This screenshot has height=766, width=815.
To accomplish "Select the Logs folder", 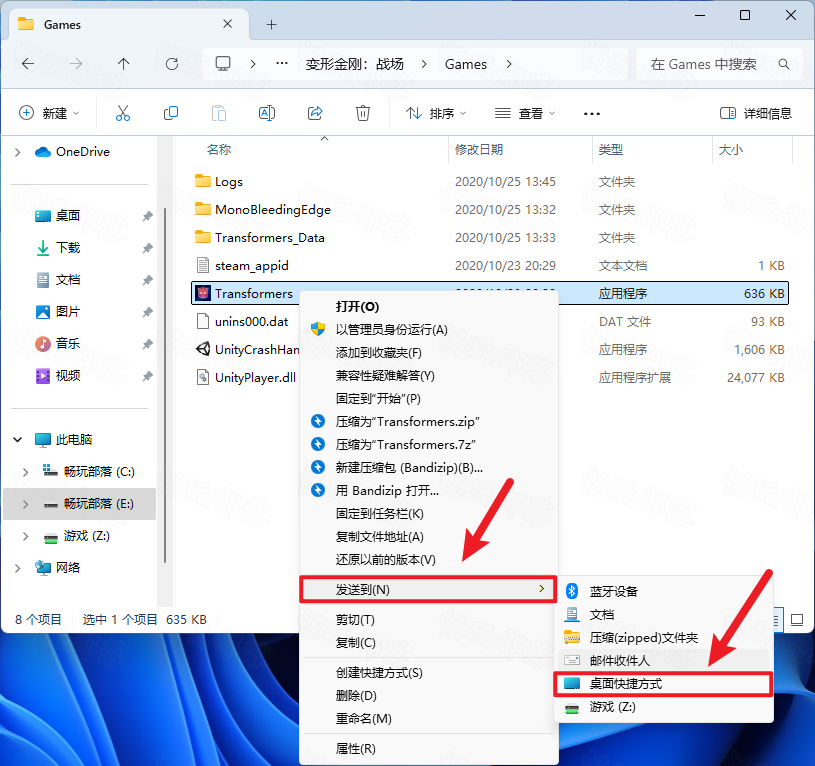I will (x=489, y=182).
